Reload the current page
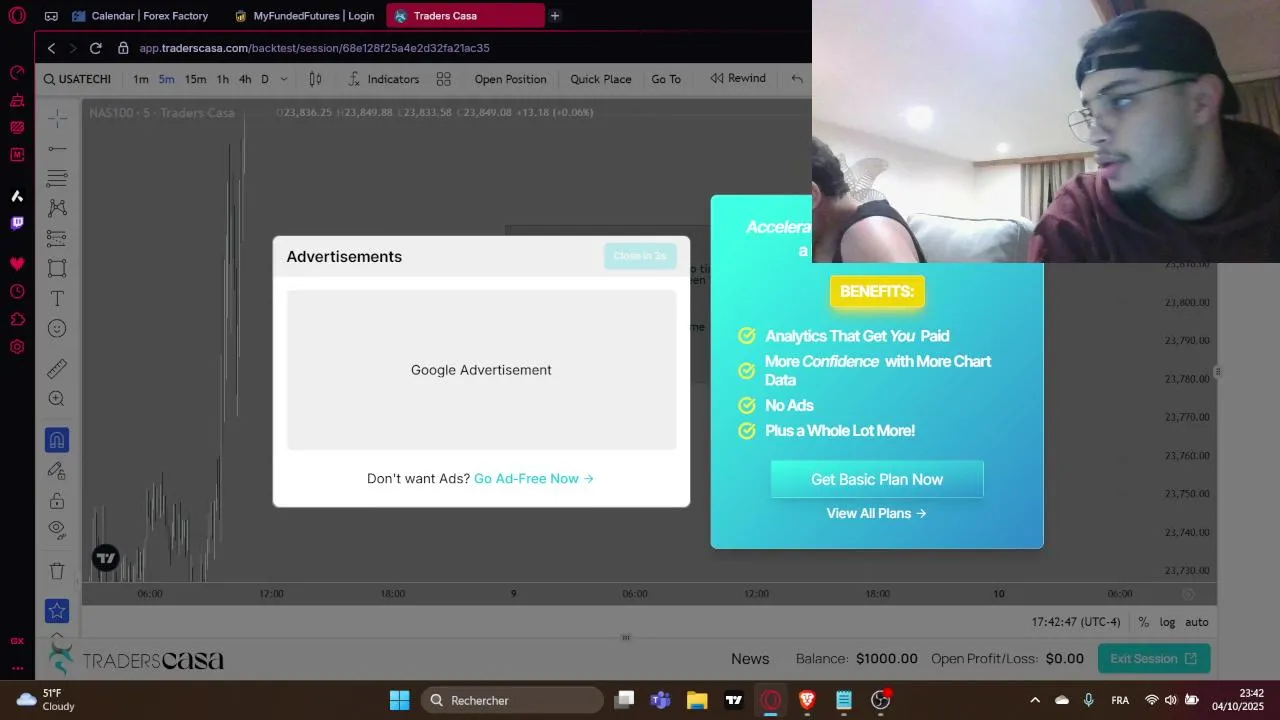This screenshot has width=1280, height=720. [x=95, y=48]
